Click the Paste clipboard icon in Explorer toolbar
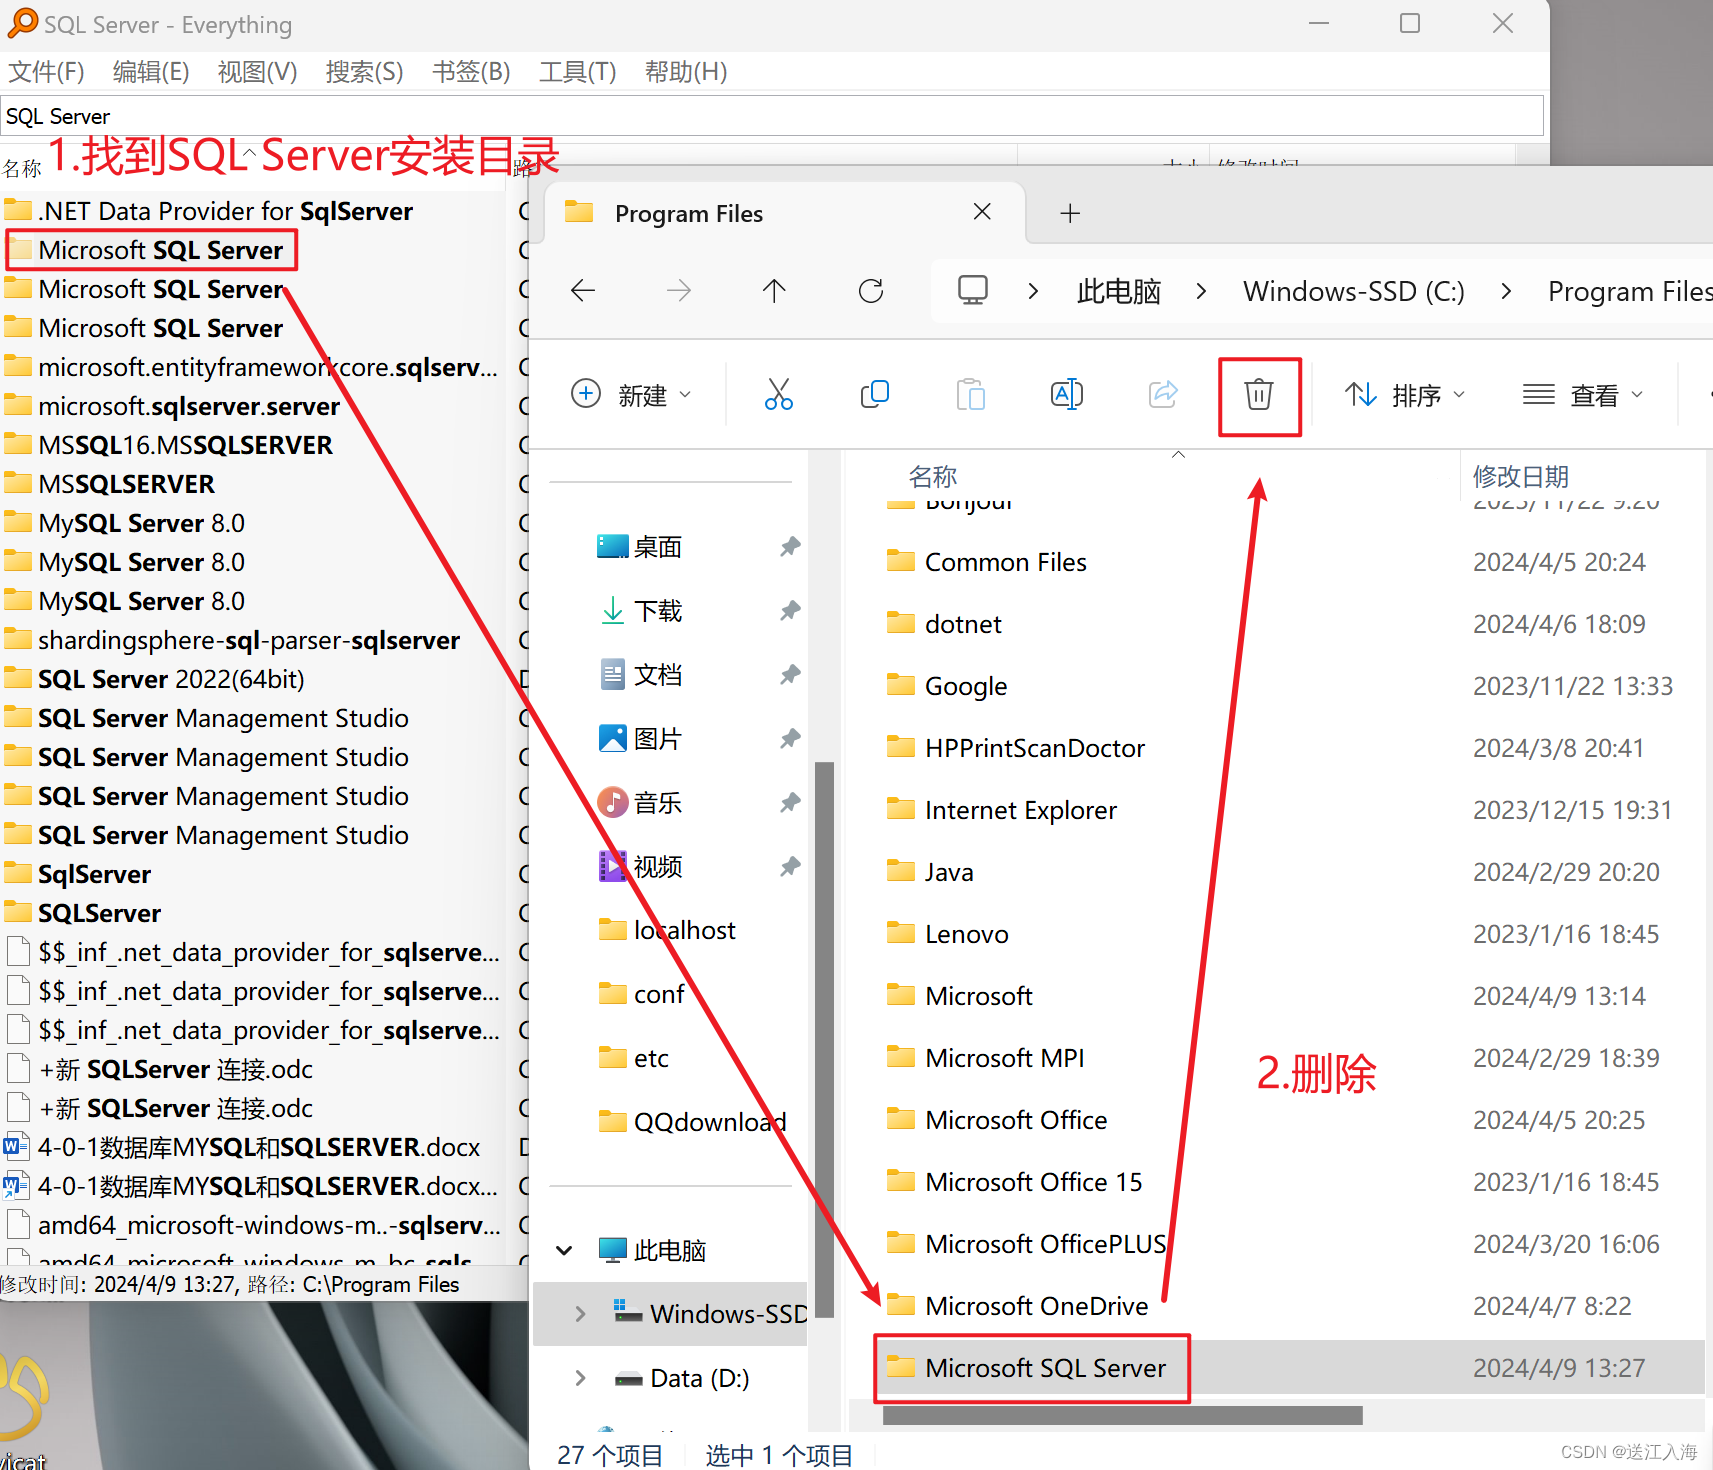This screenshot has width=1713, height=1470. (970, 394)
